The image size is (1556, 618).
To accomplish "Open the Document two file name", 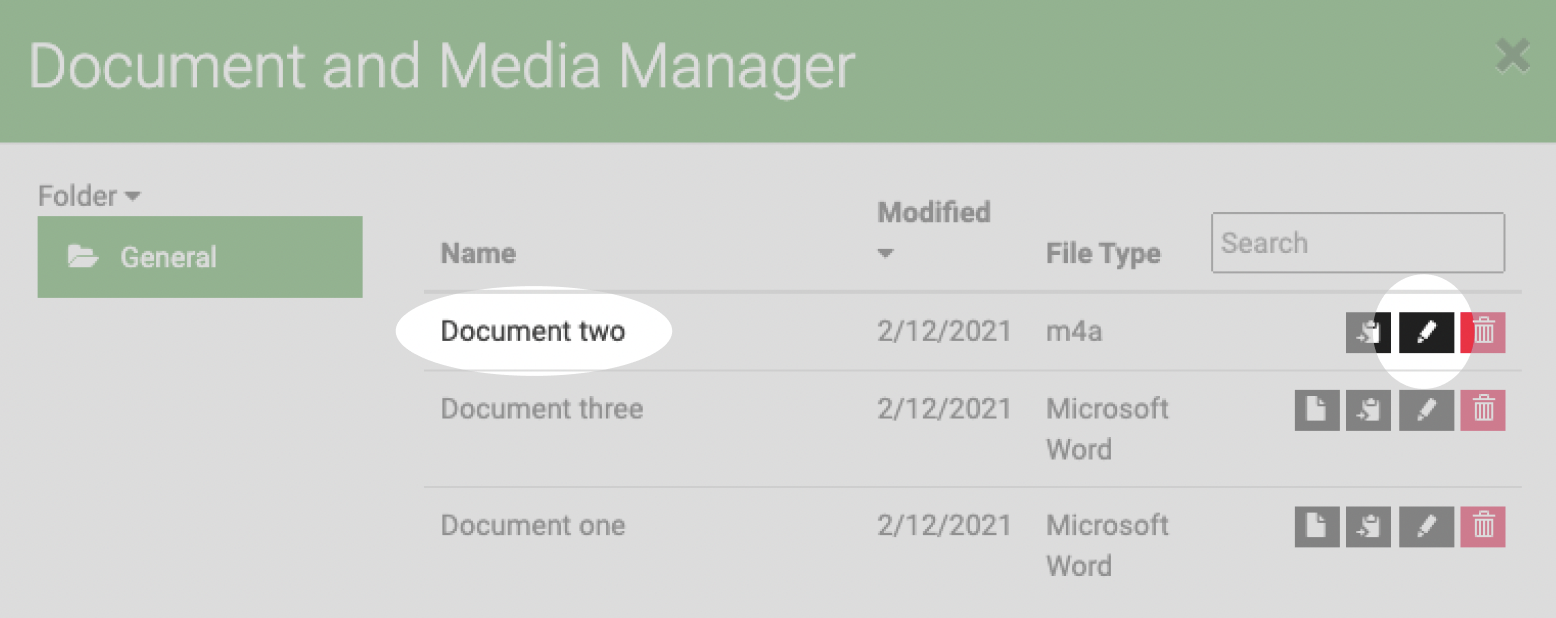I will click(x=533, y=331).
